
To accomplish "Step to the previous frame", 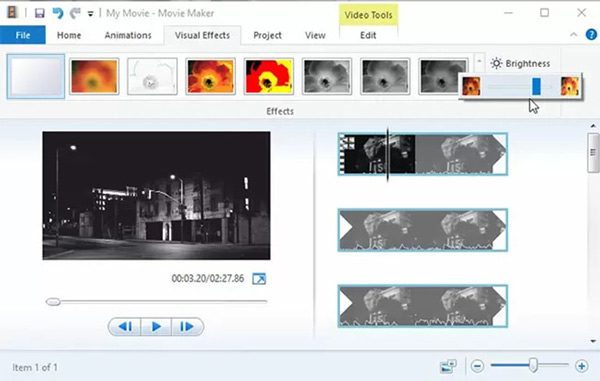I will (x=125, y=327).
